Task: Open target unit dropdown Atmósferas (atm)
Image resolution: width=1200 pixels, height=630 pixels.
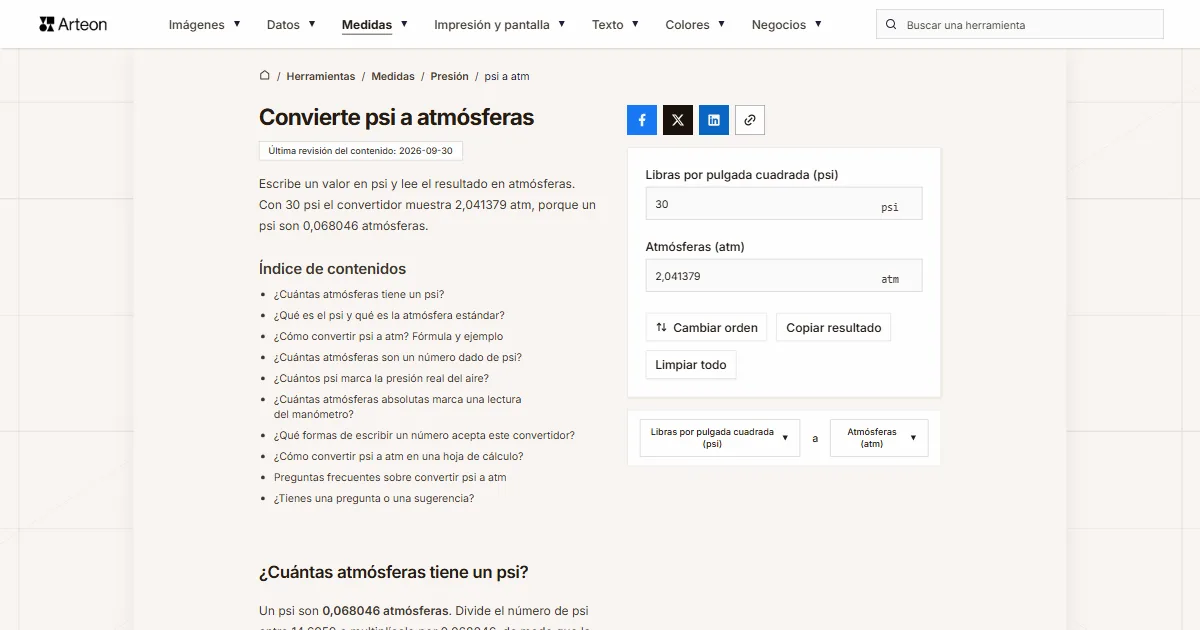Action: tap(879, 438)
